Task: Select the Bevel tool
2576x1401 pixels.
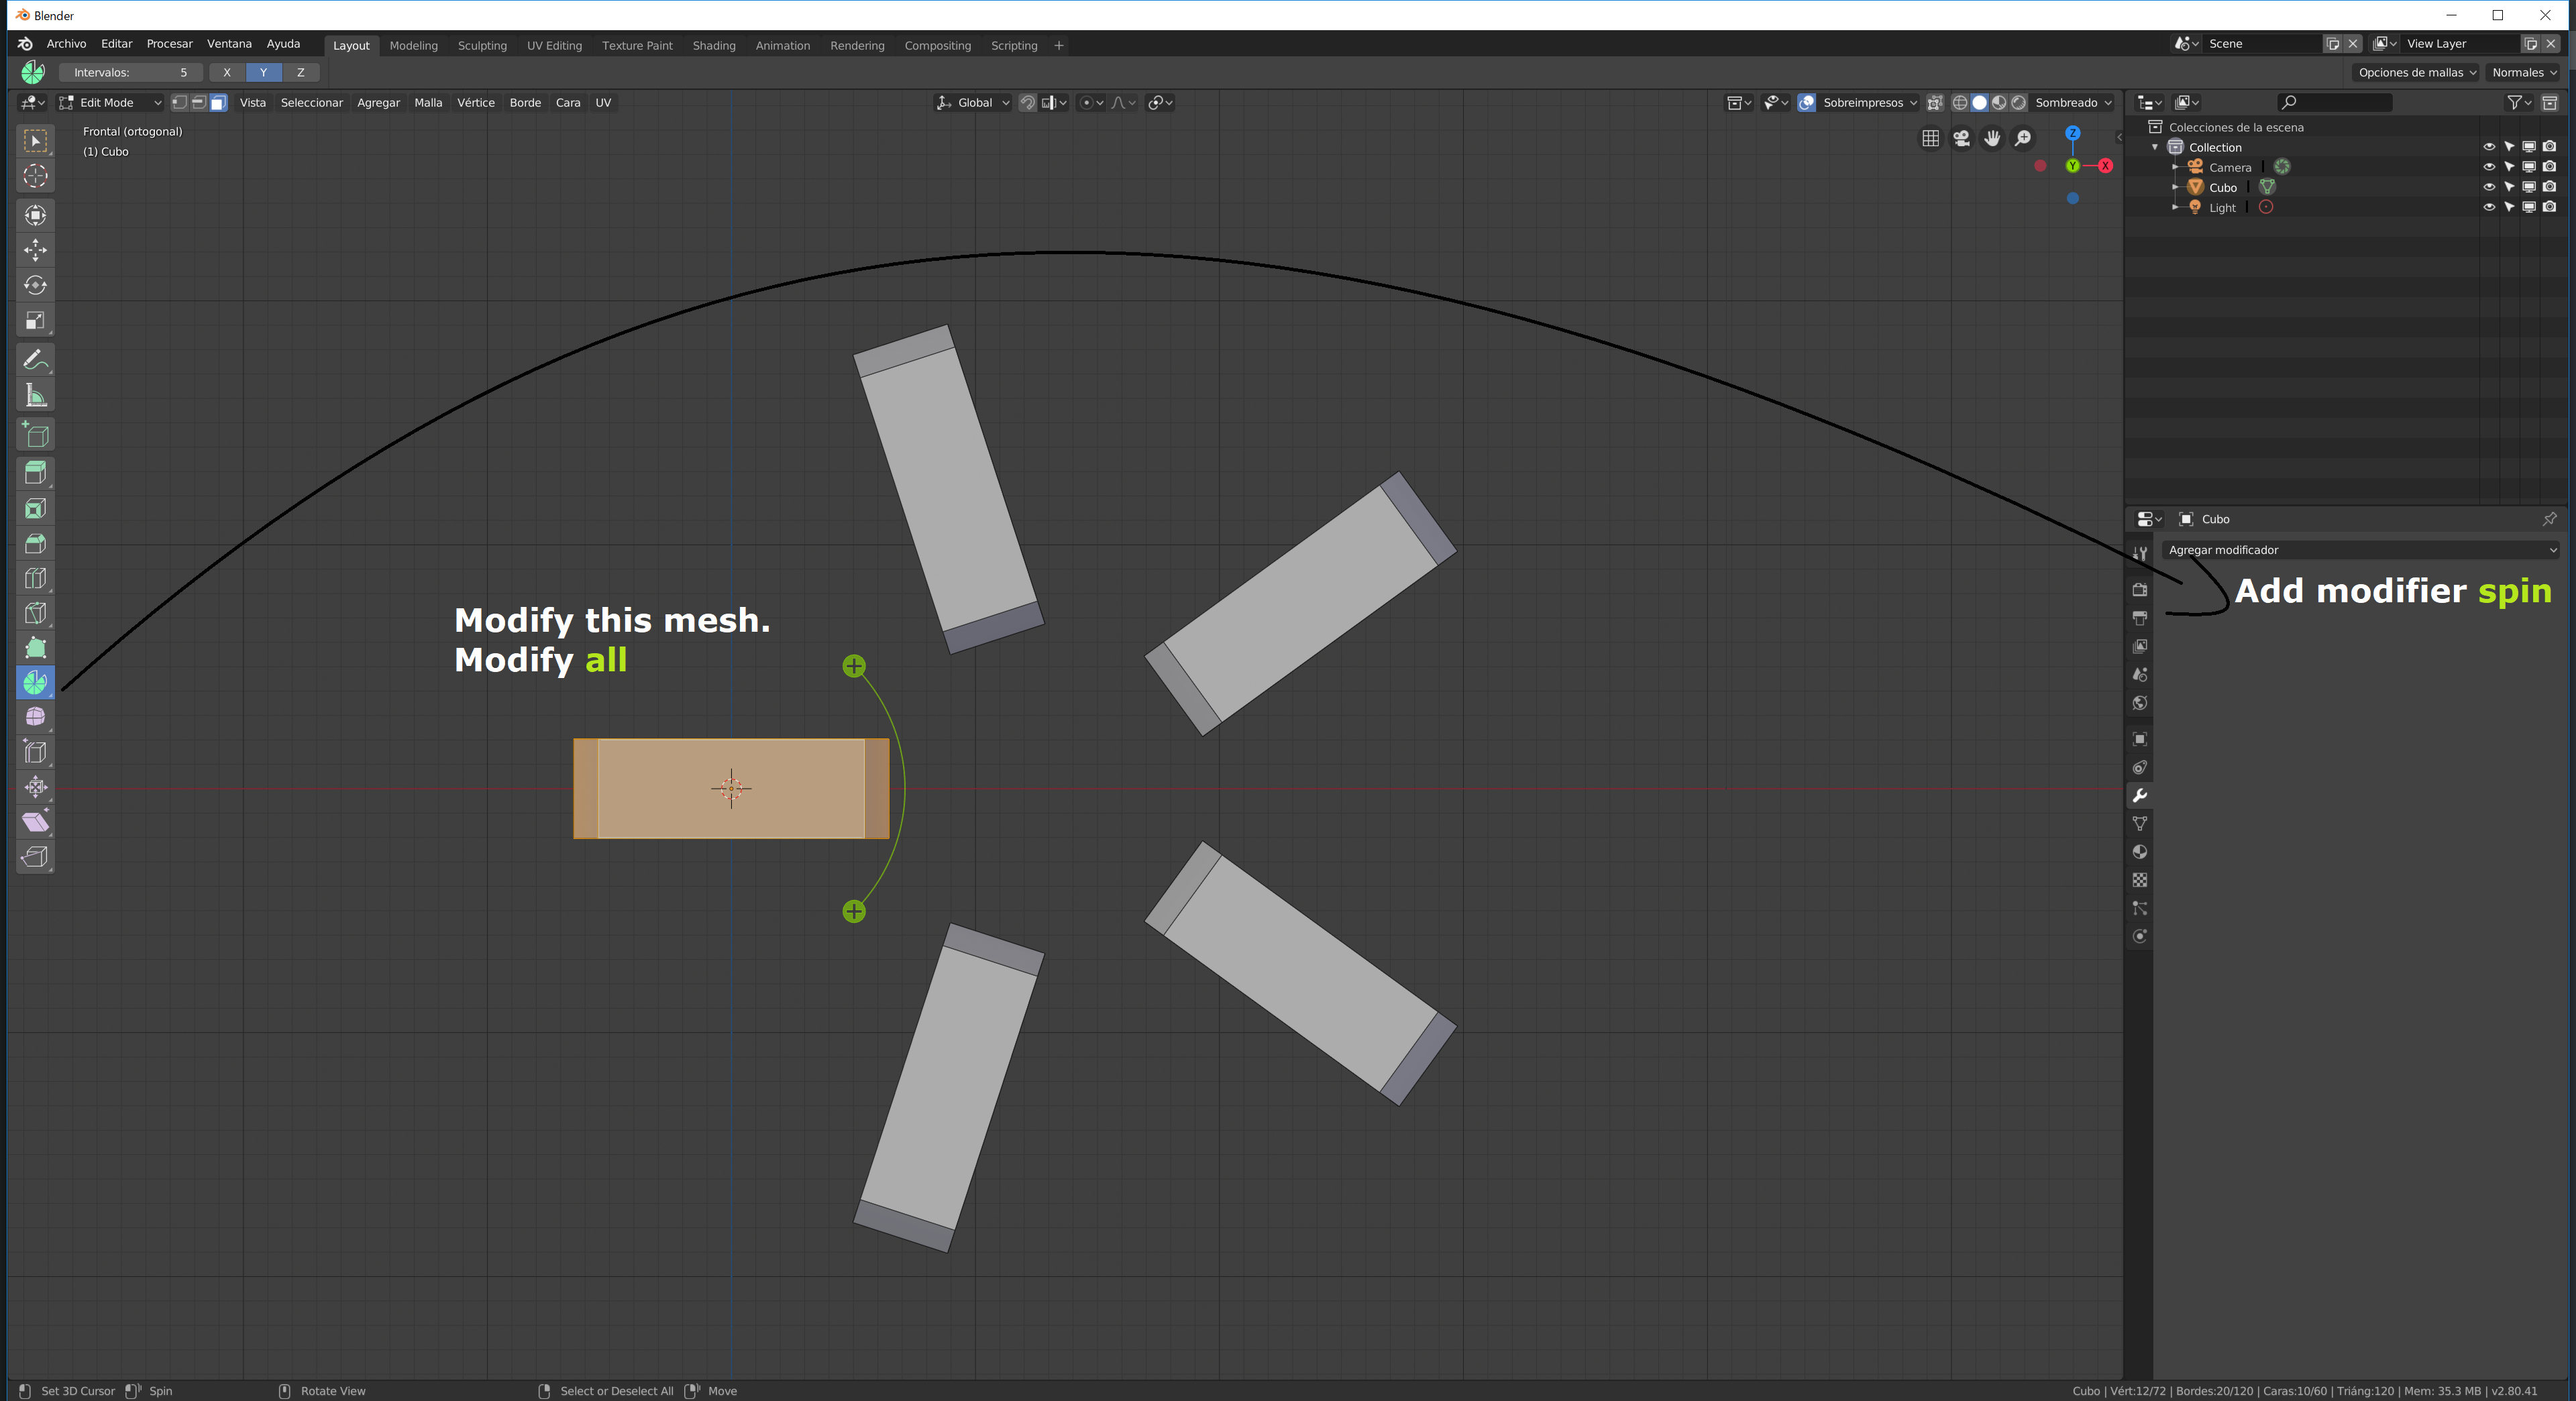Action: 35,543
